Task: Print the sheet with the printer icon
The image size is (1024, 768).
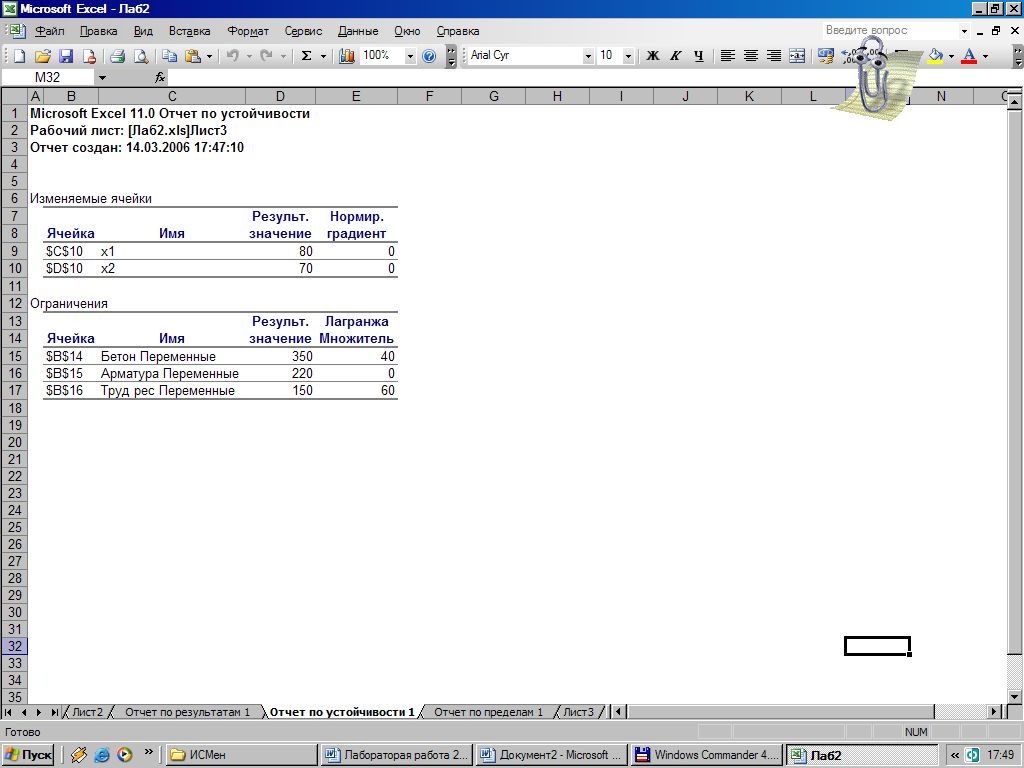Action: coord(117,56)
